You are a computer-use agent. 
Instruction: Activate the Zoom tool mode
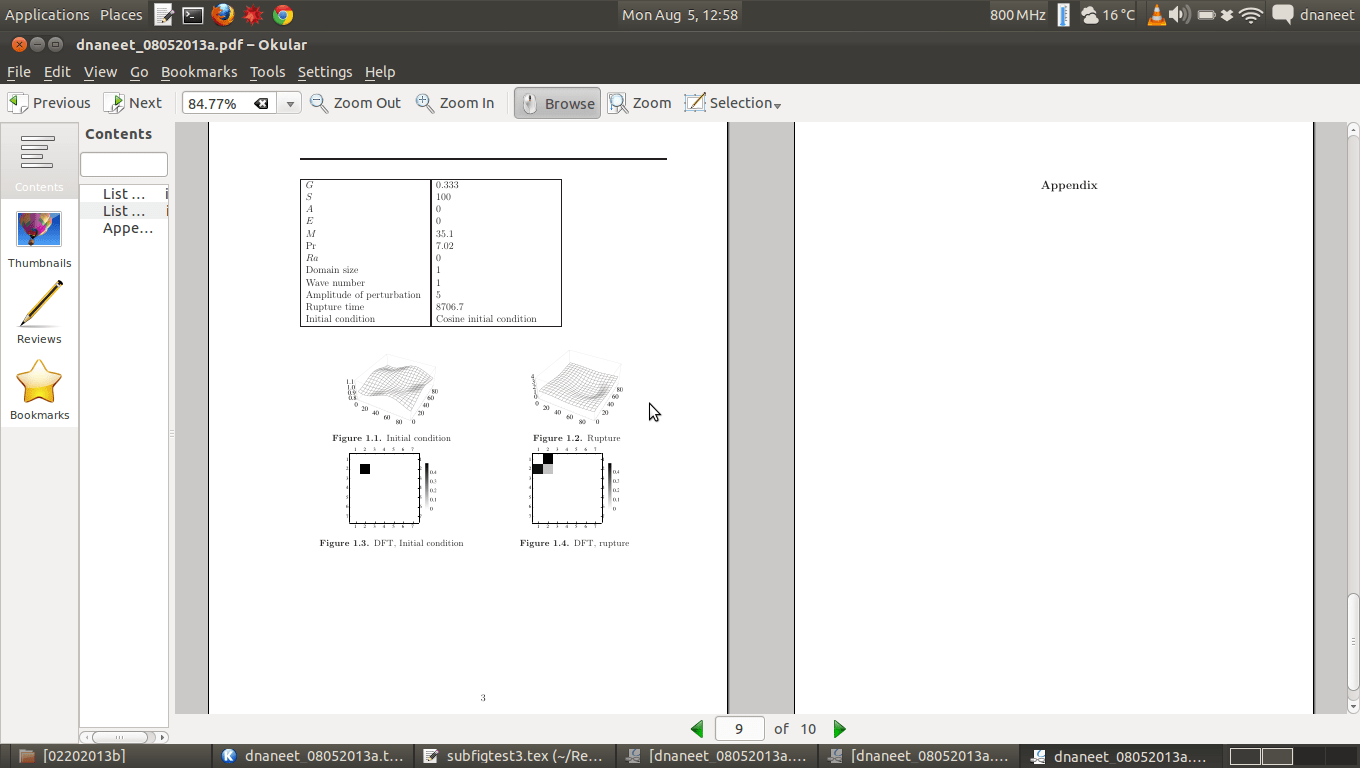[x=640, y=103]
